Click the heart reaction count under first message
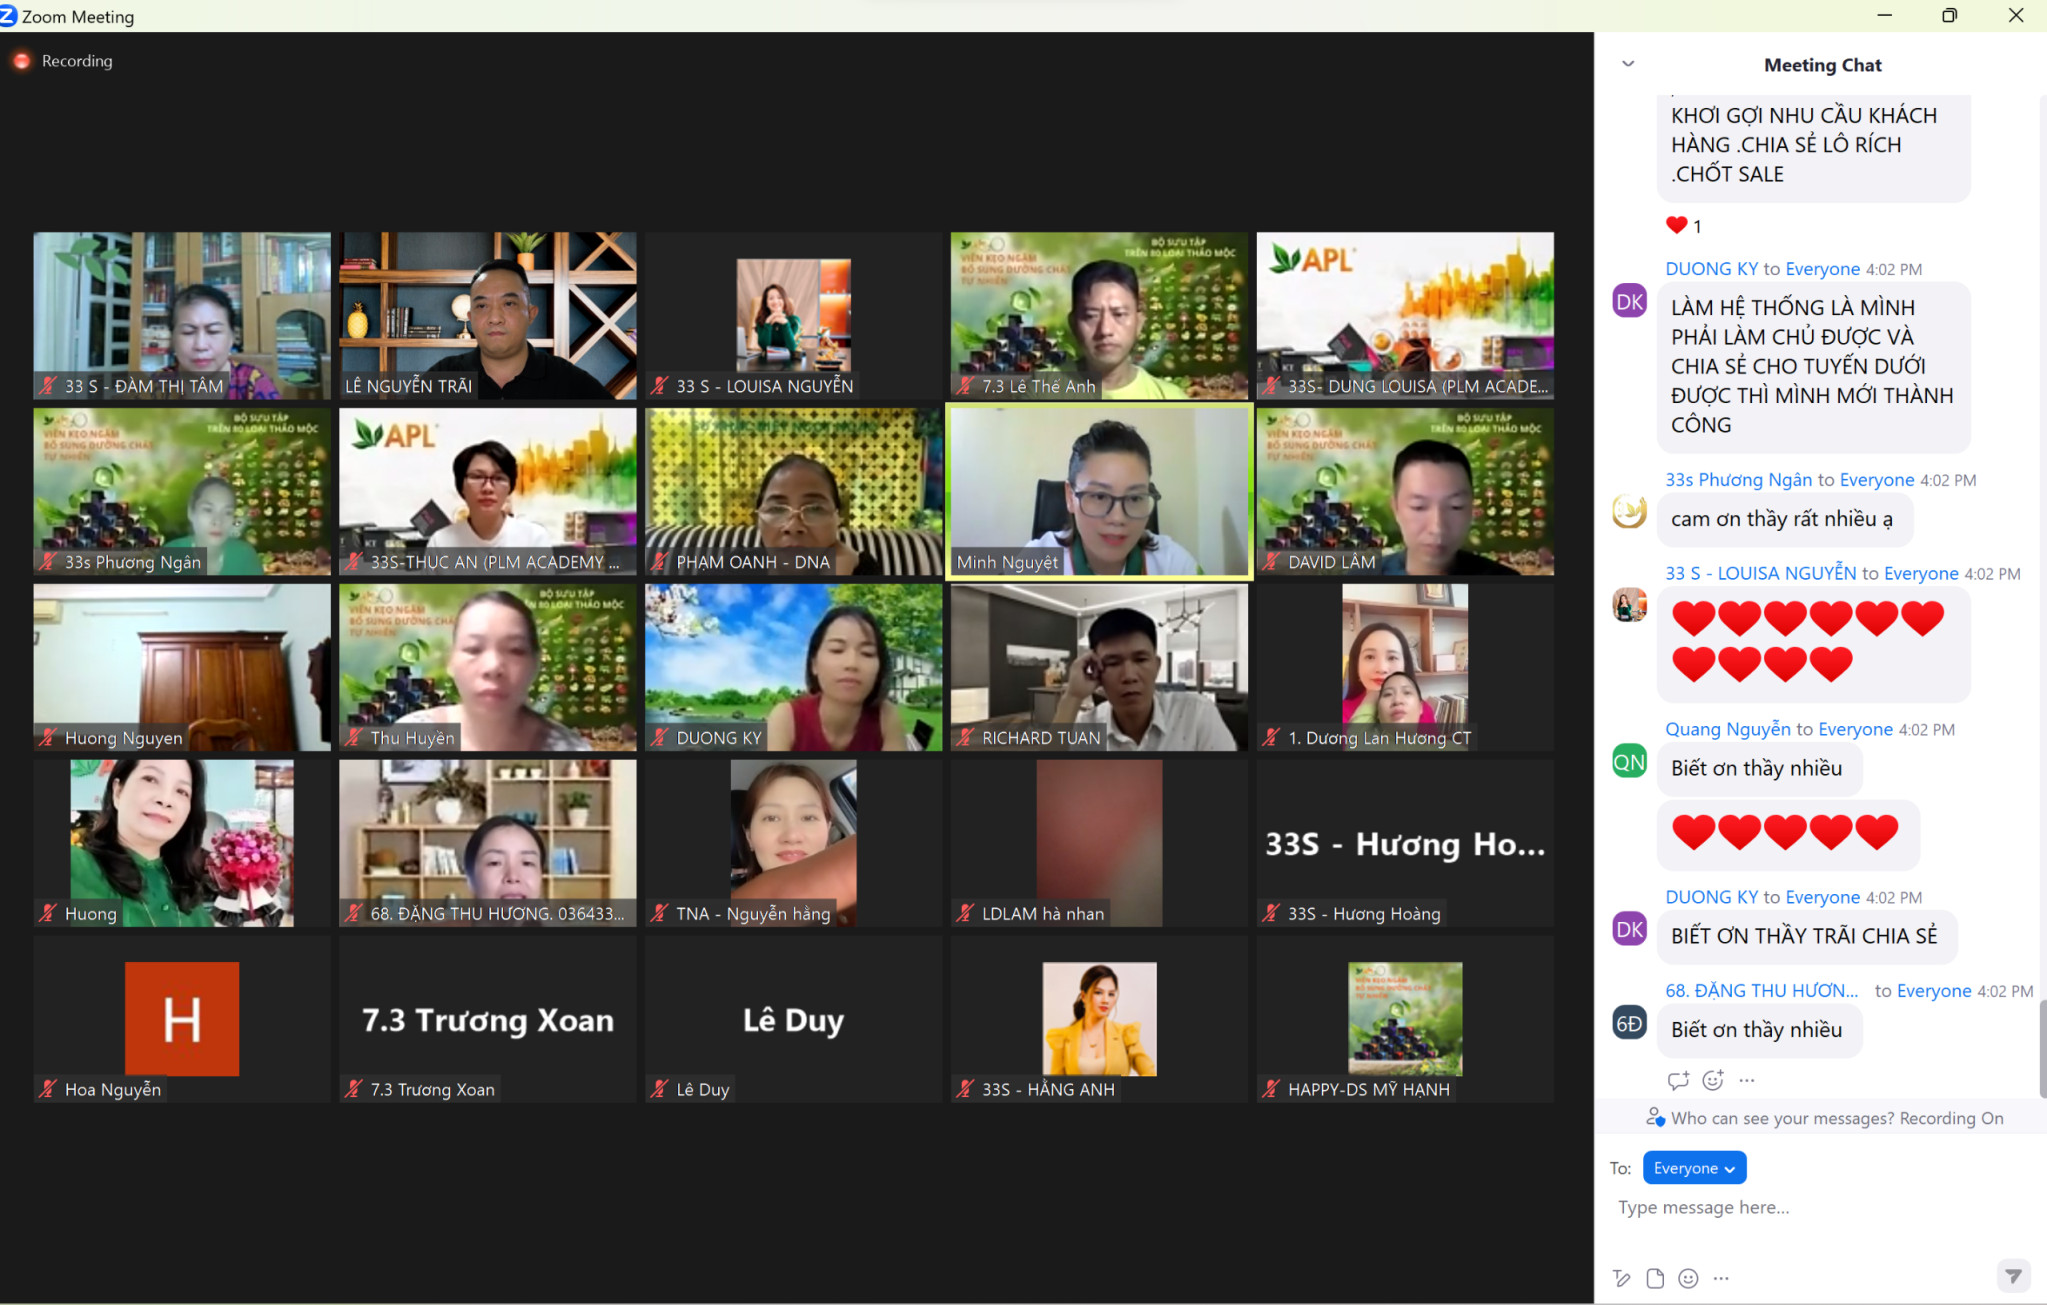This screenshot has height=1305, width=2047. [1684, 226]
